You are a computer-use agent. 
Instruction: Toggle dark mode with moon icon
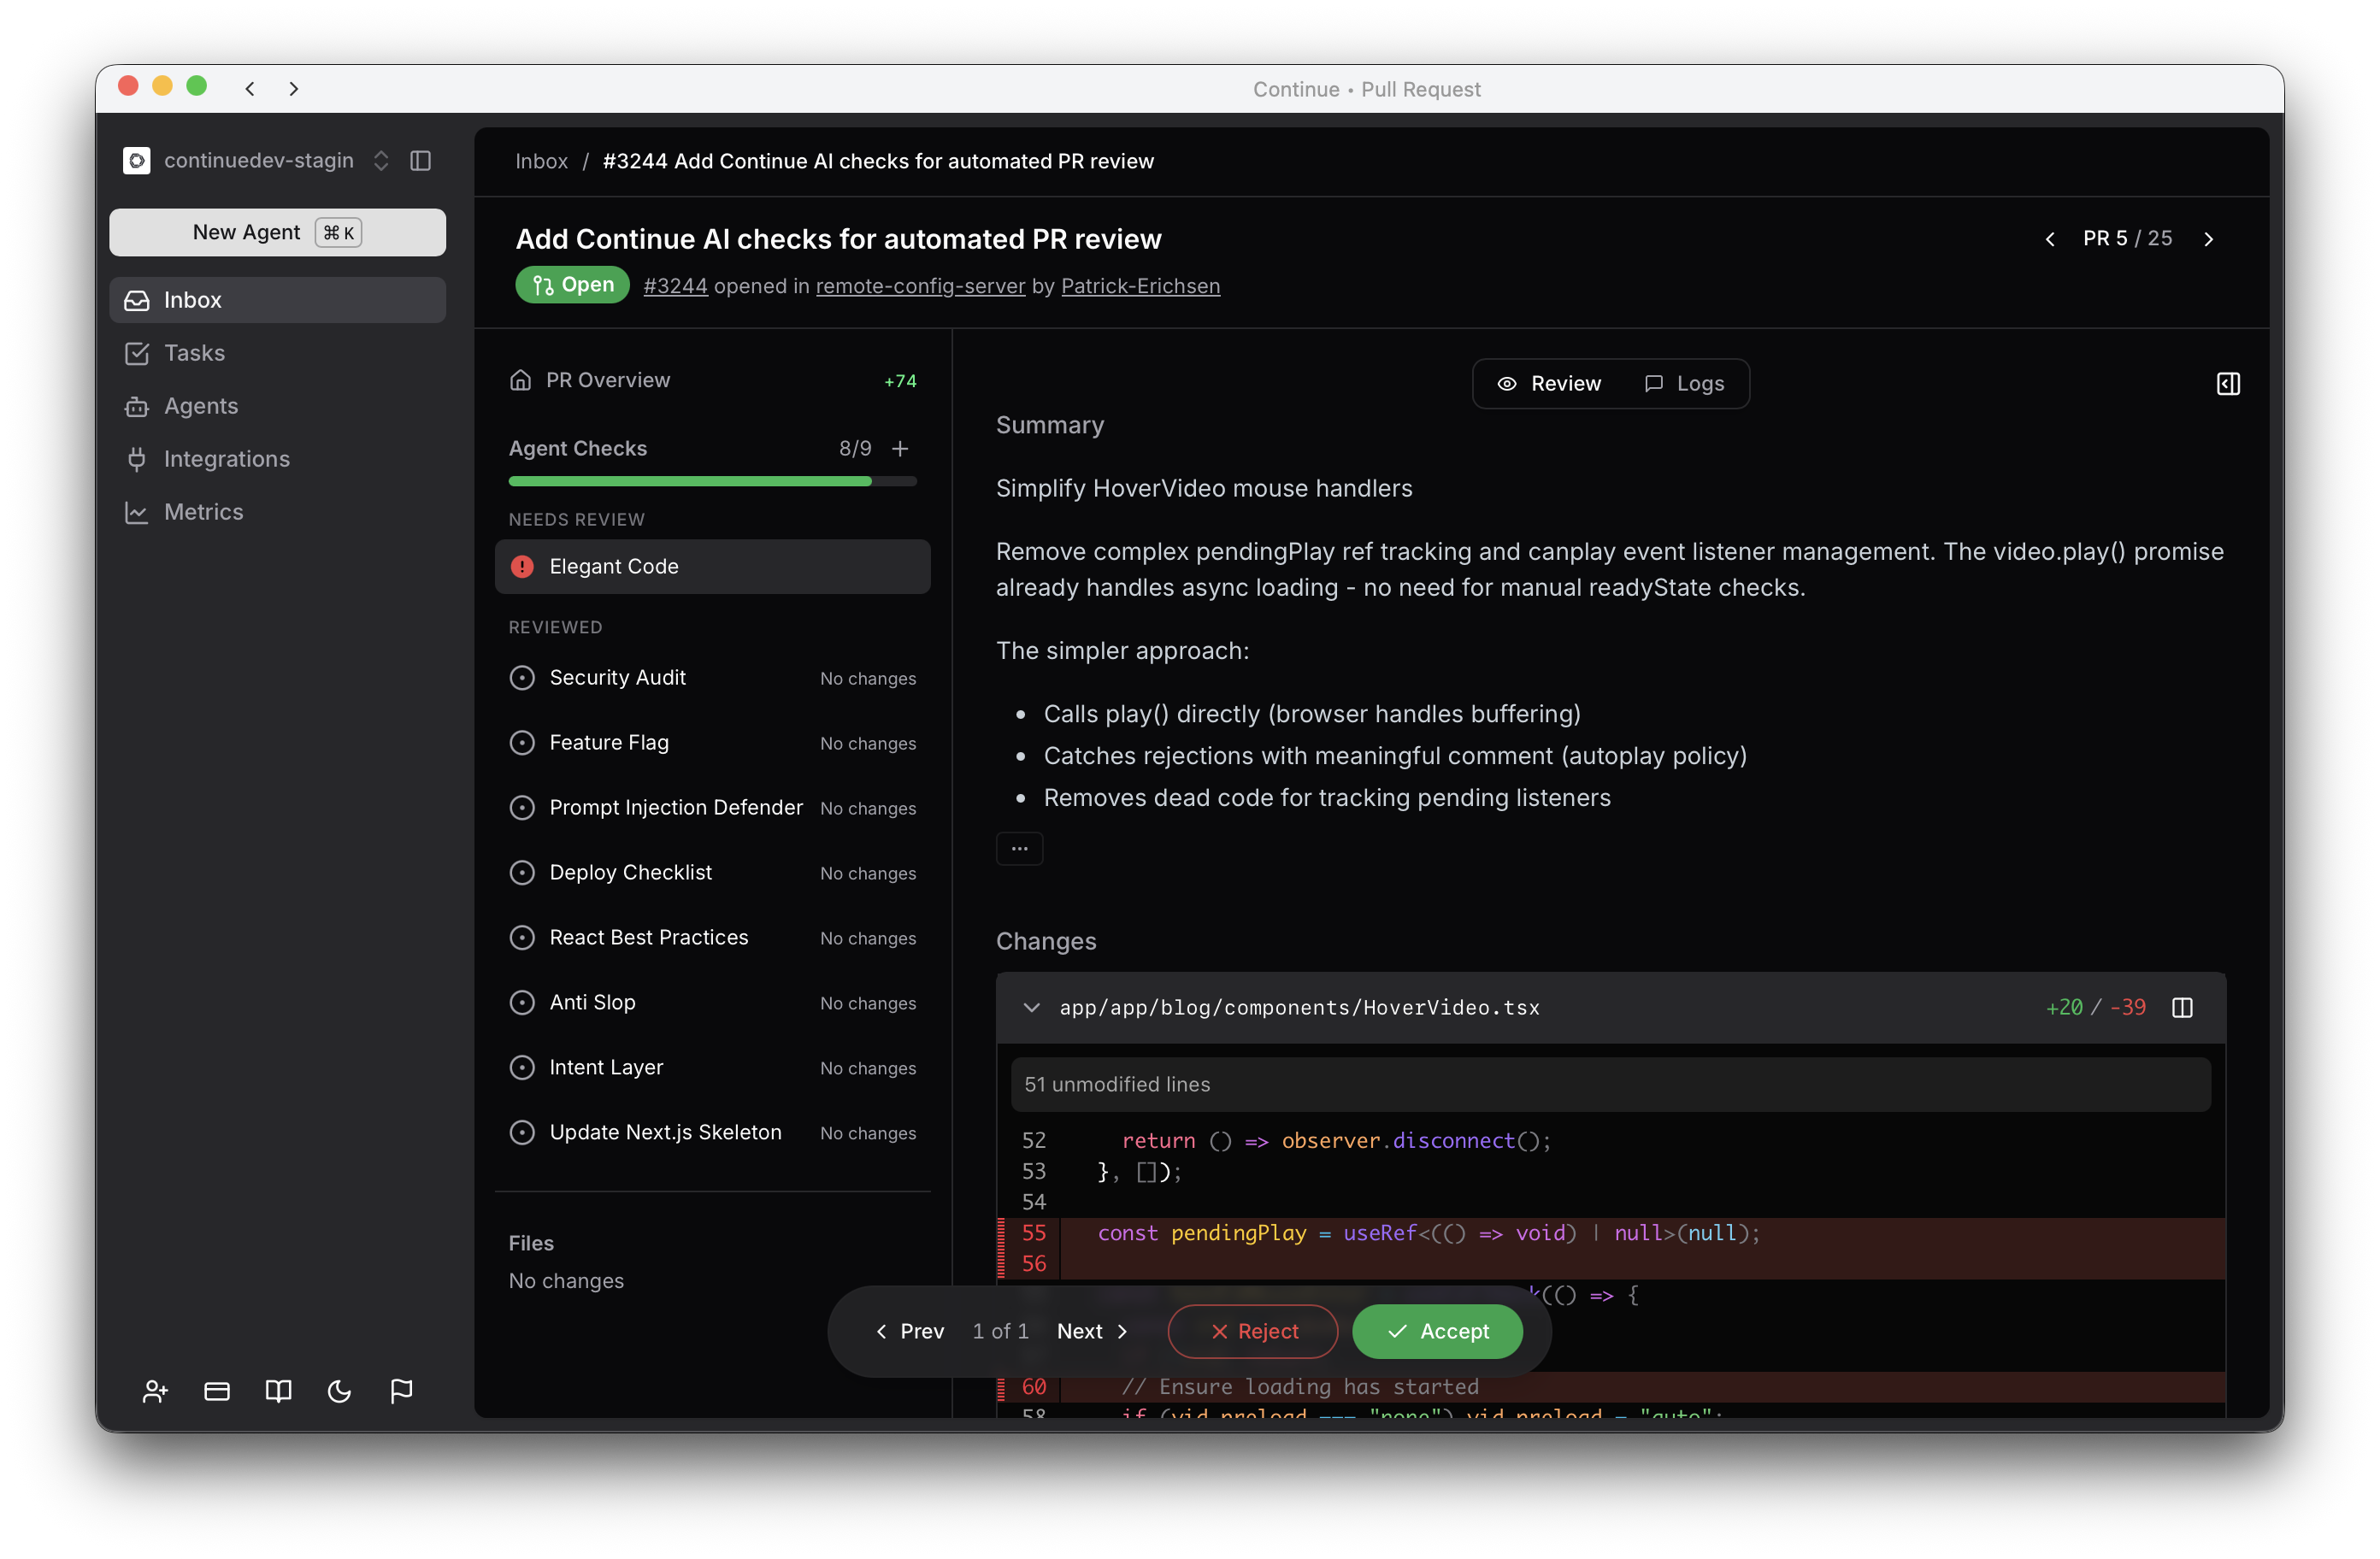pos(340,1391)
